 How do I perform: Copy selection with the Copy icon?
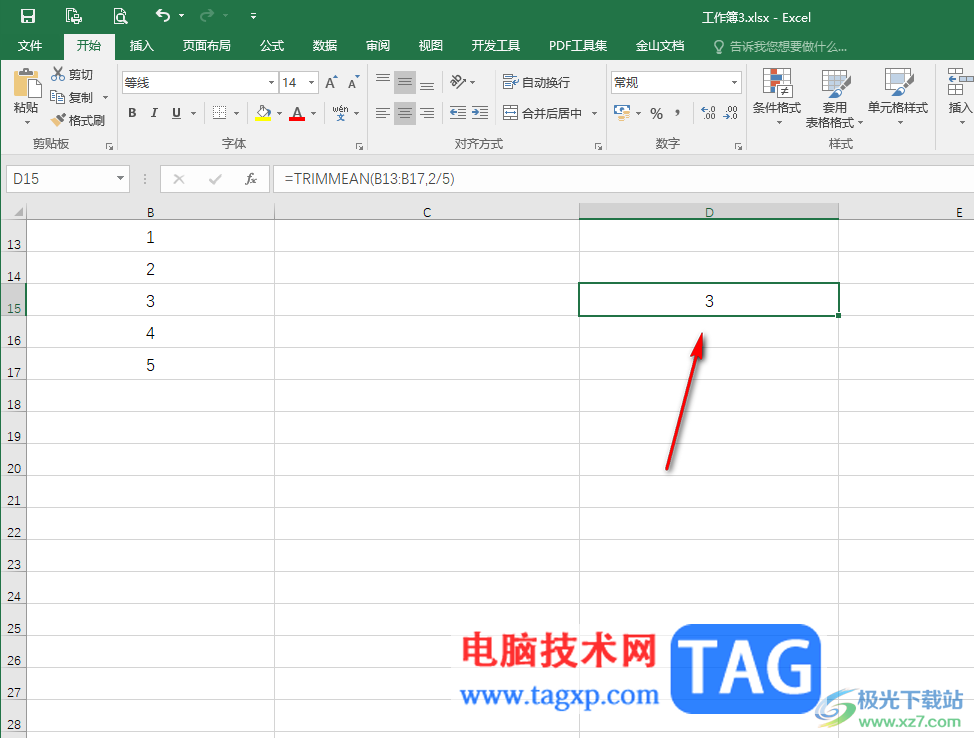[x=57, y=97]
